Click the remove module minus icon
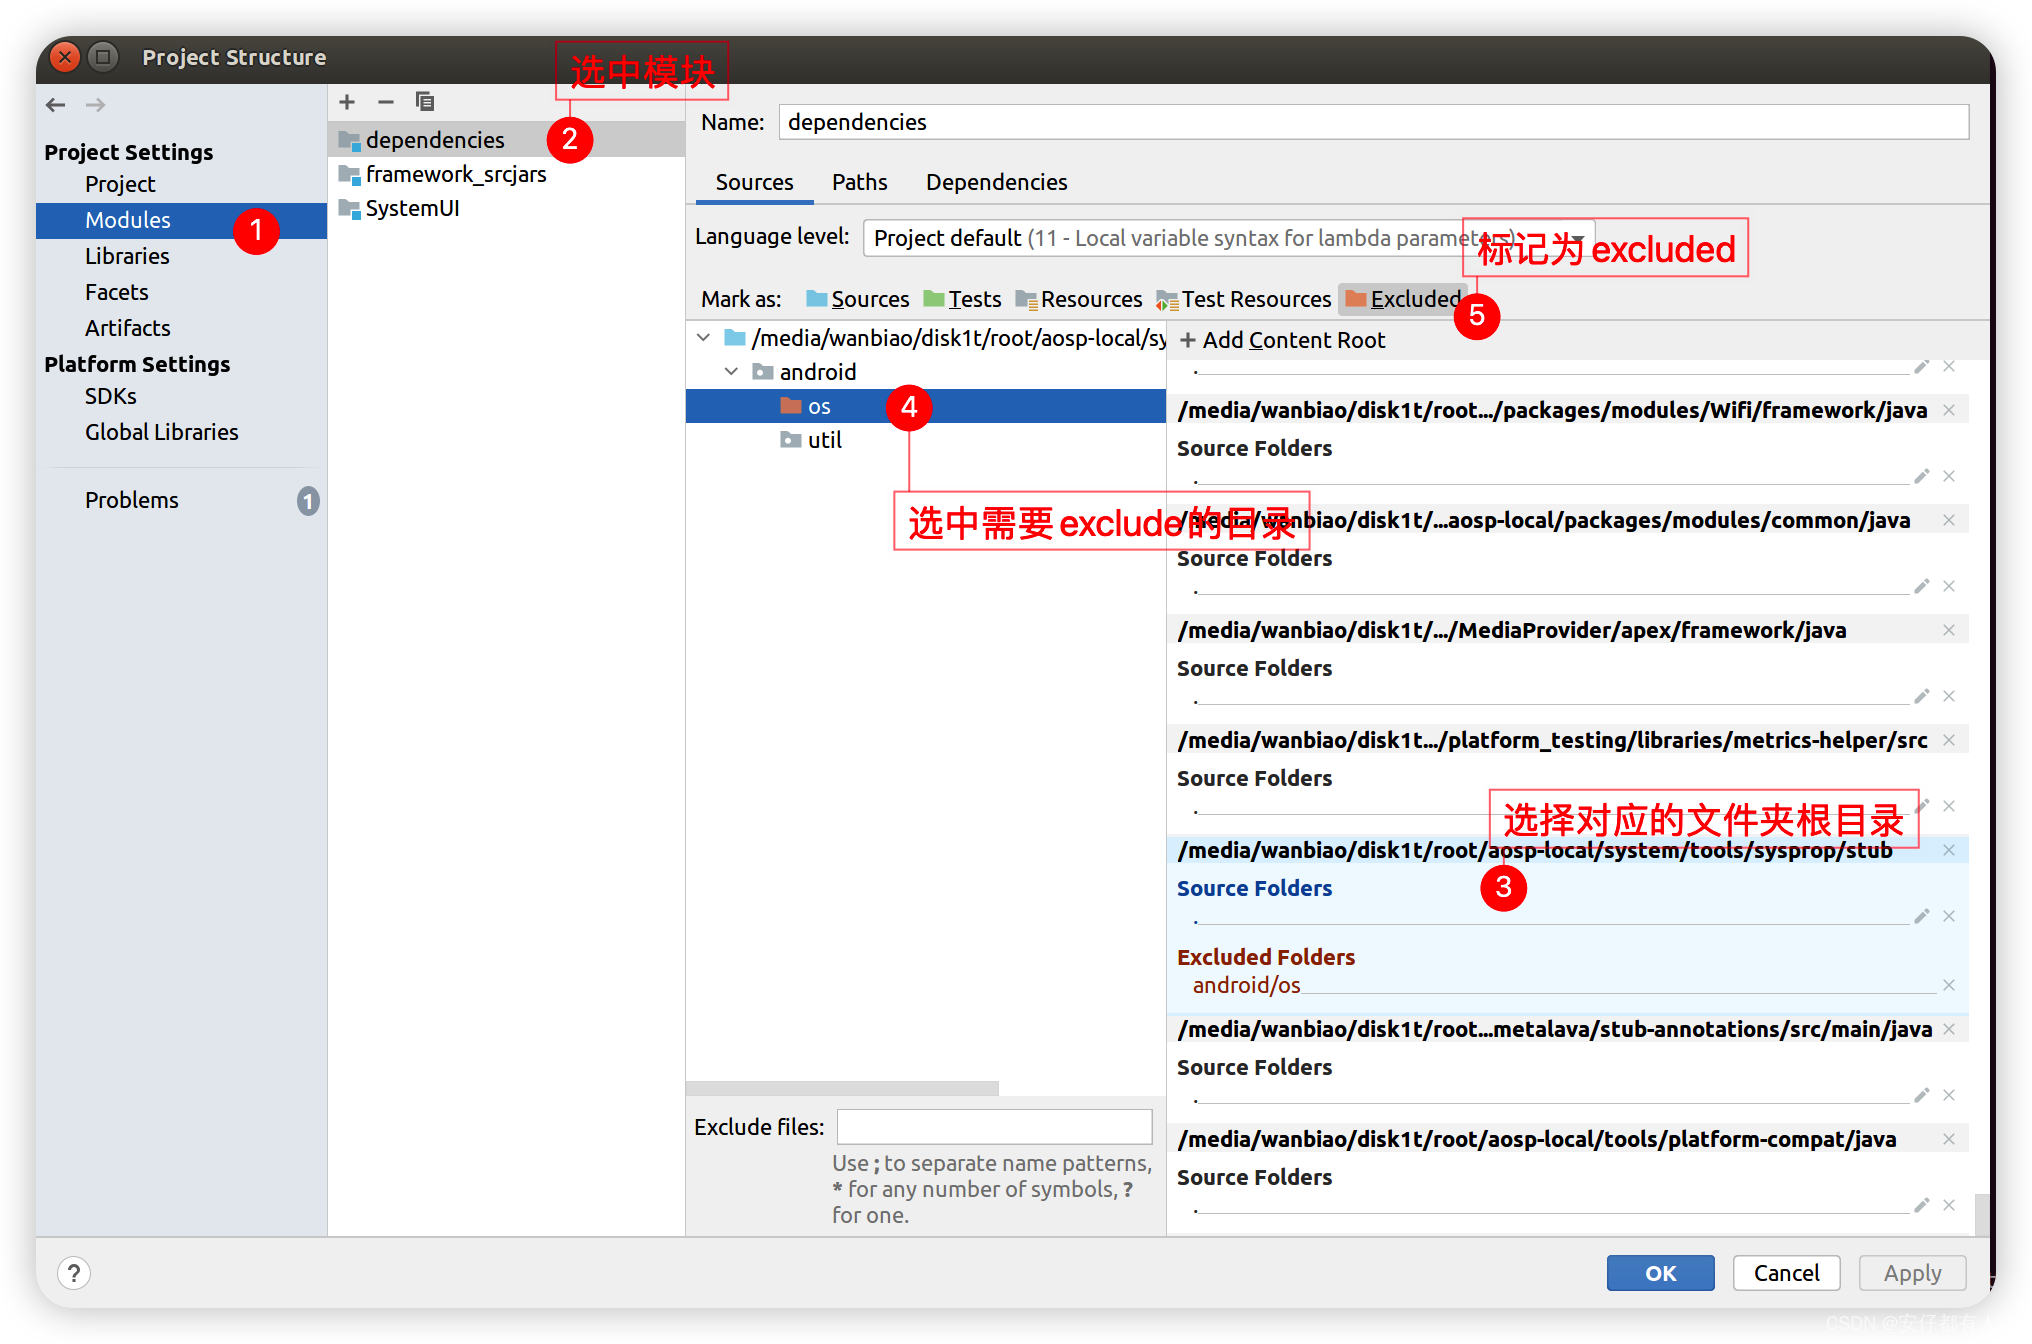The height and width of the screenshot is (1344, 2032). (x=386, y=102)
